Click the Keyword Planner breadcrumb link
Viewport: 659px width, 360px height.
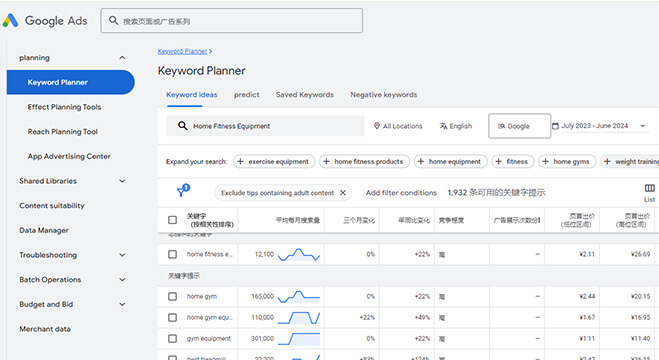click(x=182, y=51)
